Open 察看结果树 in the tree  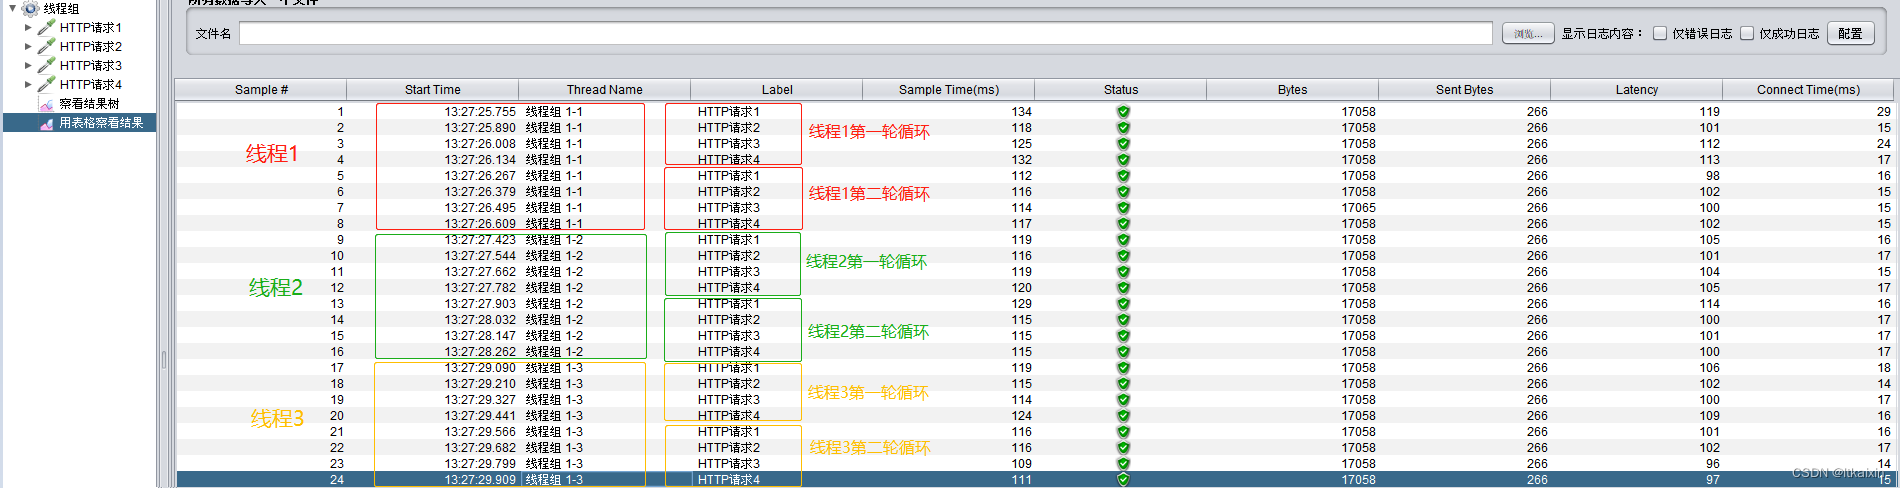tap(89, 104)
